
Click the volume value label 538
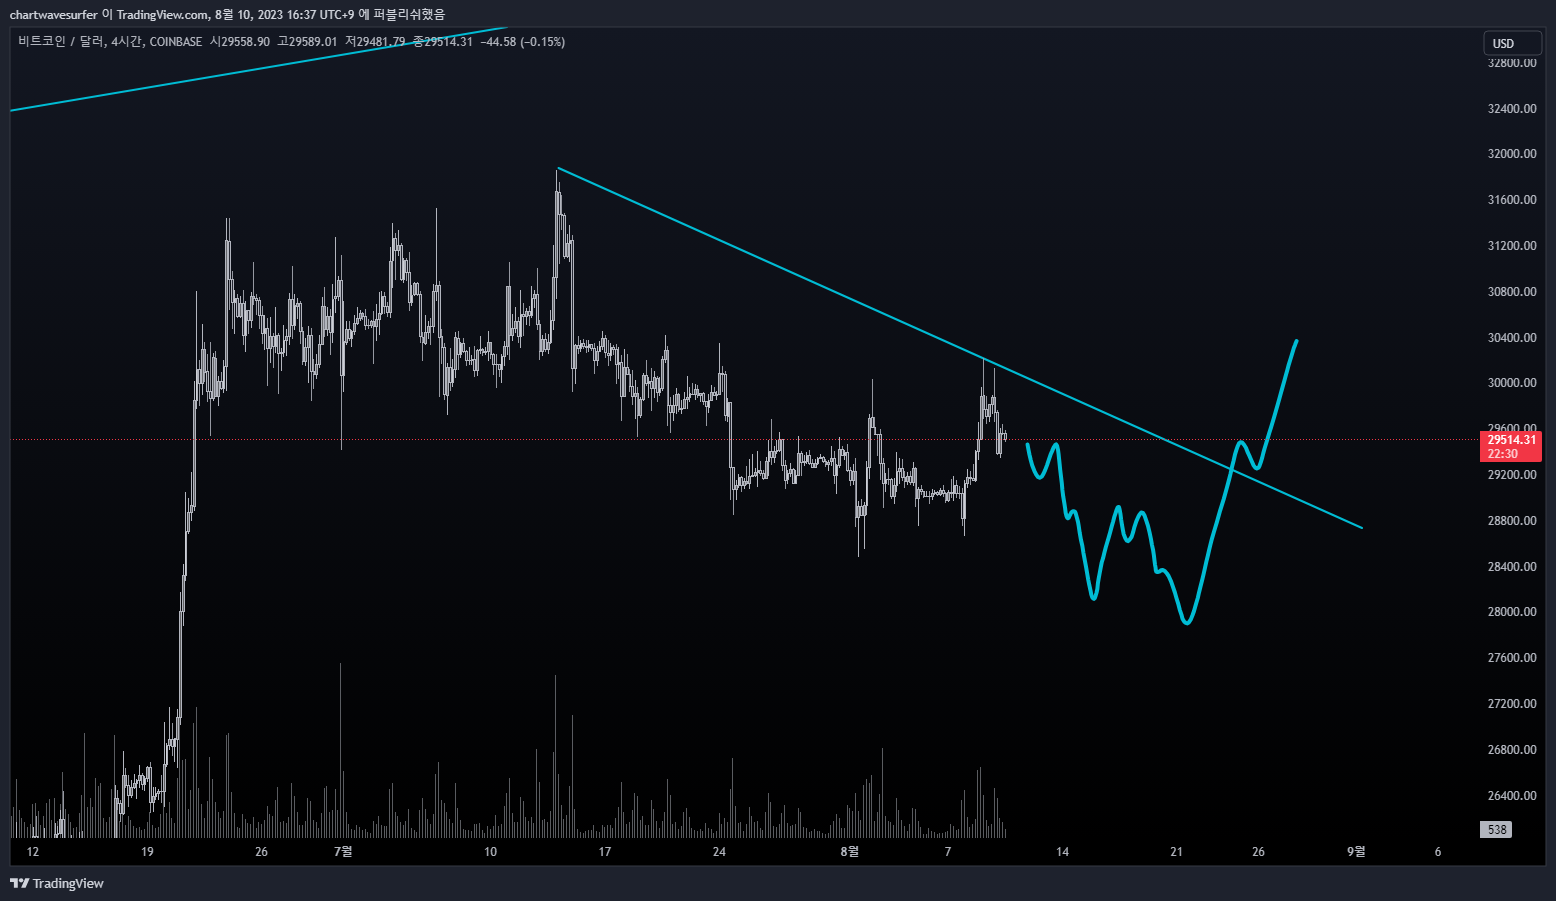pos(1497,830)
